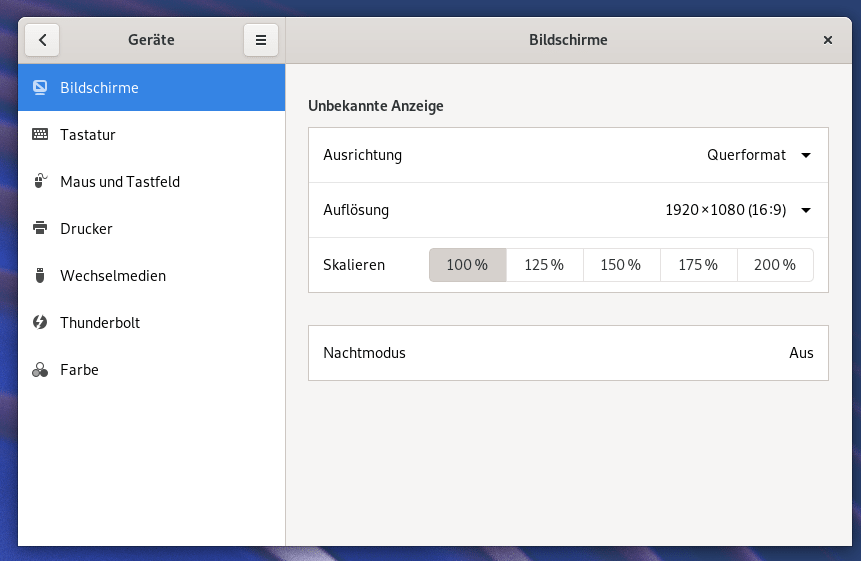Open the Farbe panel
861x561 pixels.
click(152, 369)
